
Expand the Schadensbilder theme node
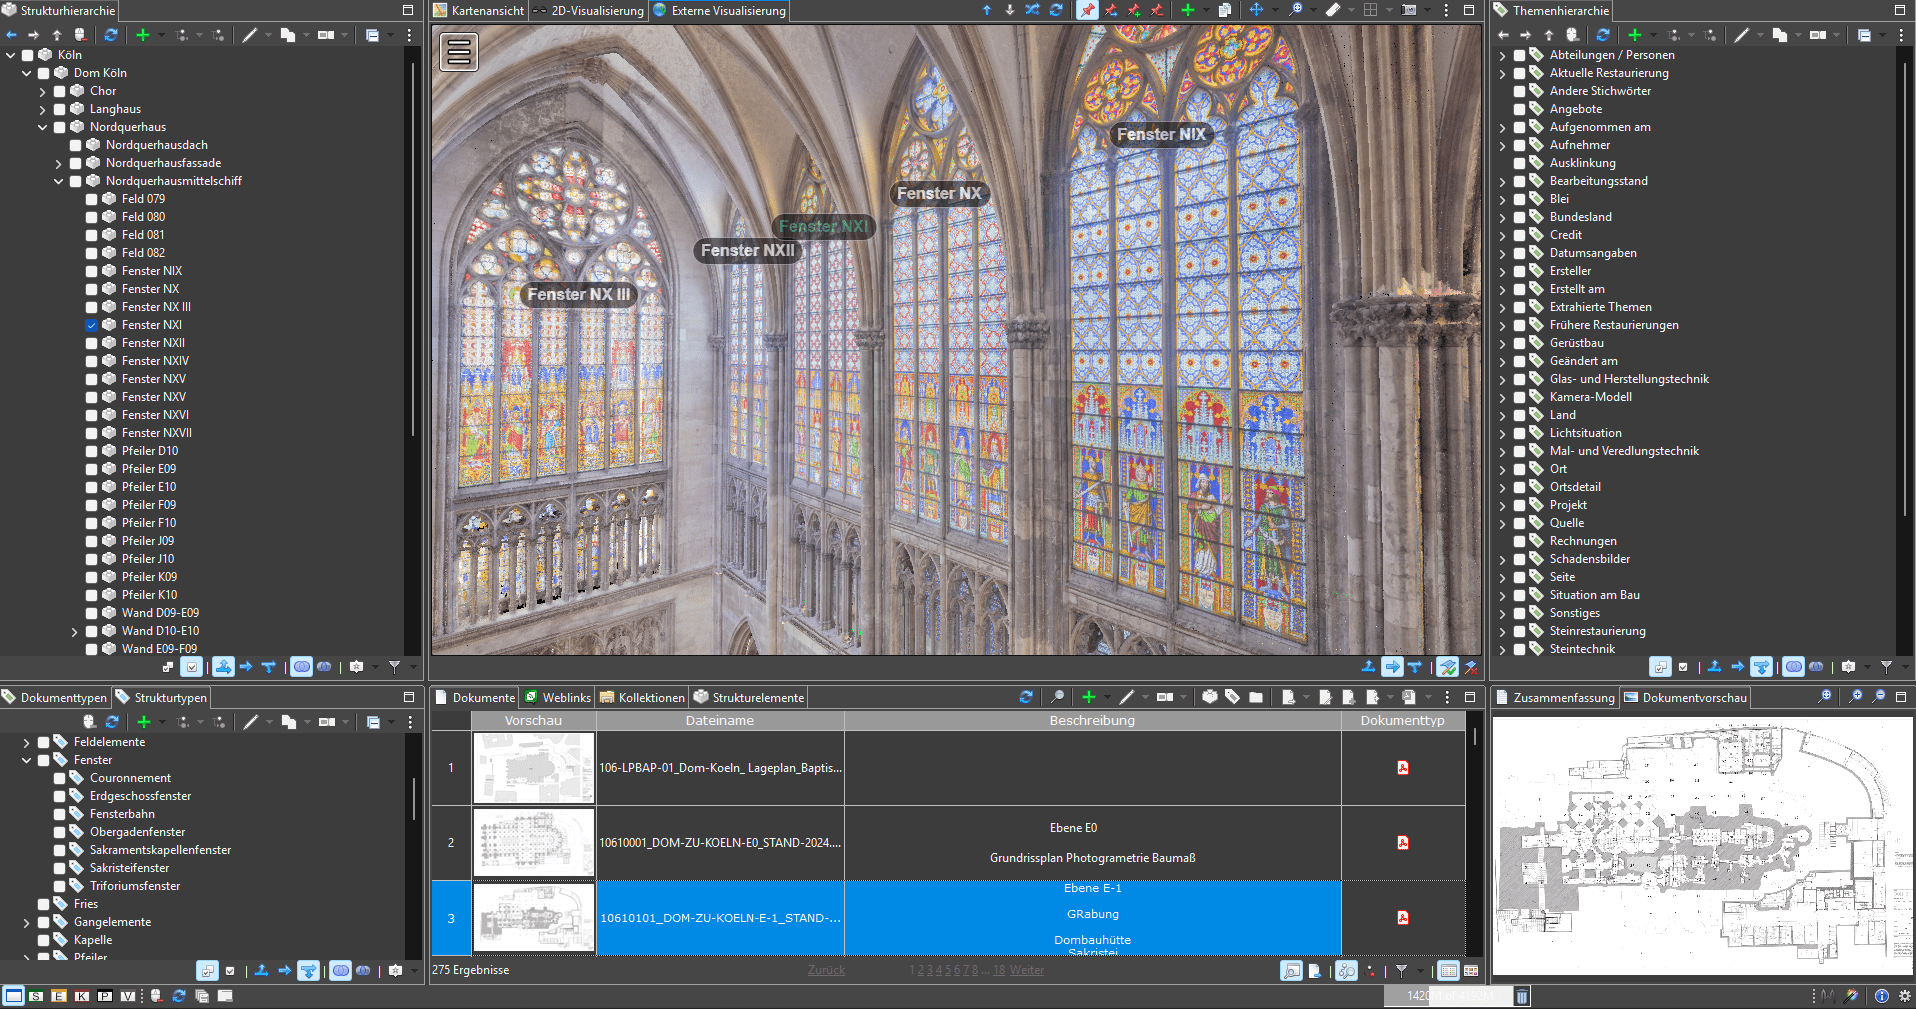(1502, 559)
